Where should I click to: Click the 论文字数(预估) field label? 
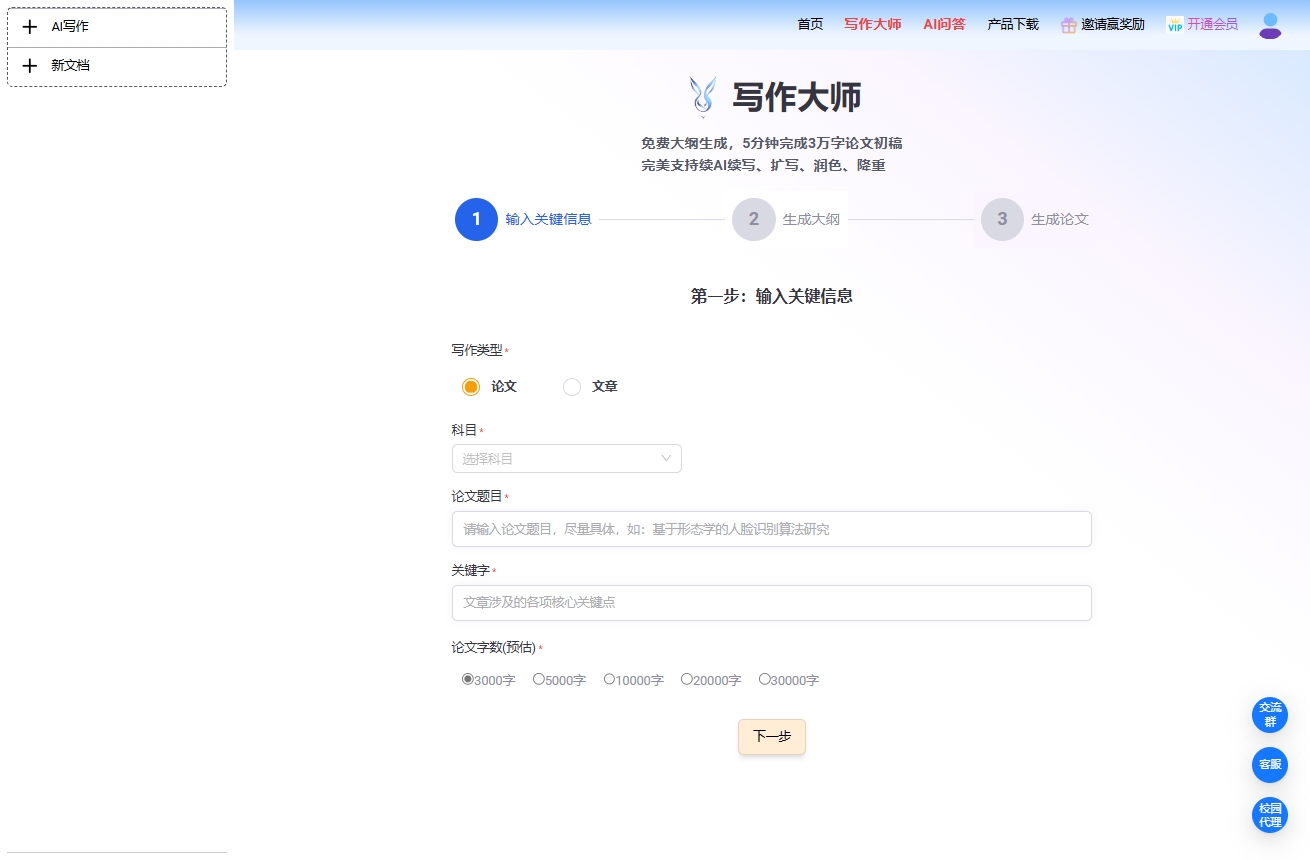click(494, 648)
